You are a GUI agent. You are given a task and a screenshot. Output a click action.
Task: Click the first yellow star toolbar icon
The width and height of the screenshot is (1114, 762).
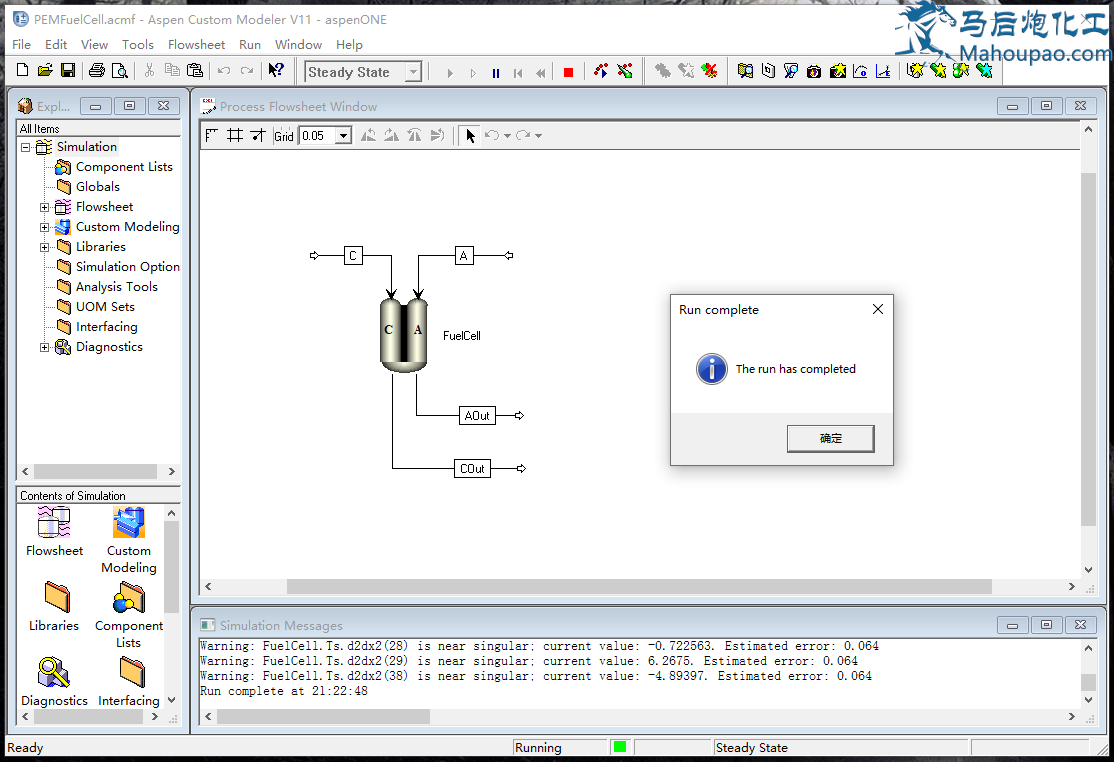[x=915, y=70]
